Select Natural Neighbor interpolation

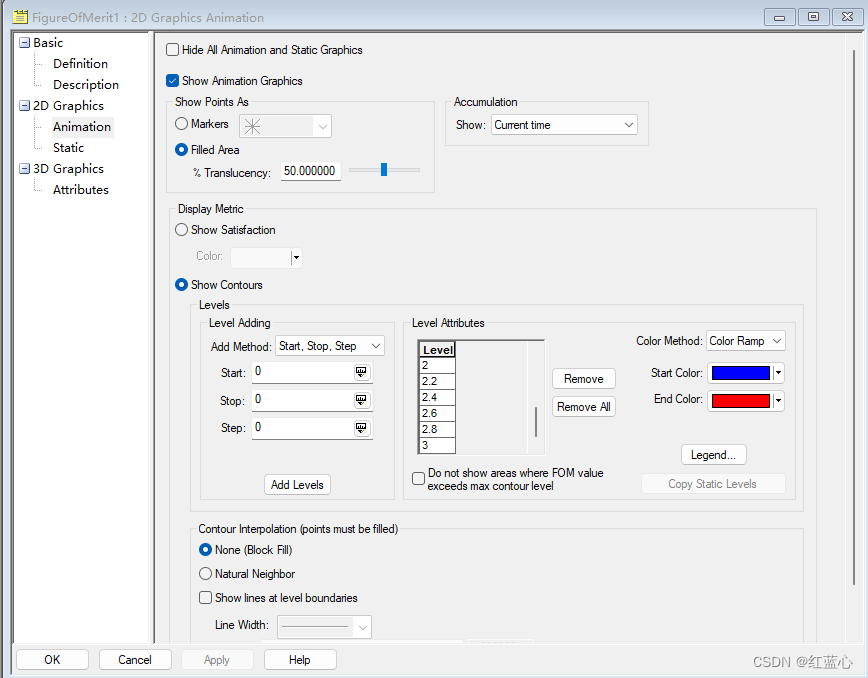tap(205, 573)
